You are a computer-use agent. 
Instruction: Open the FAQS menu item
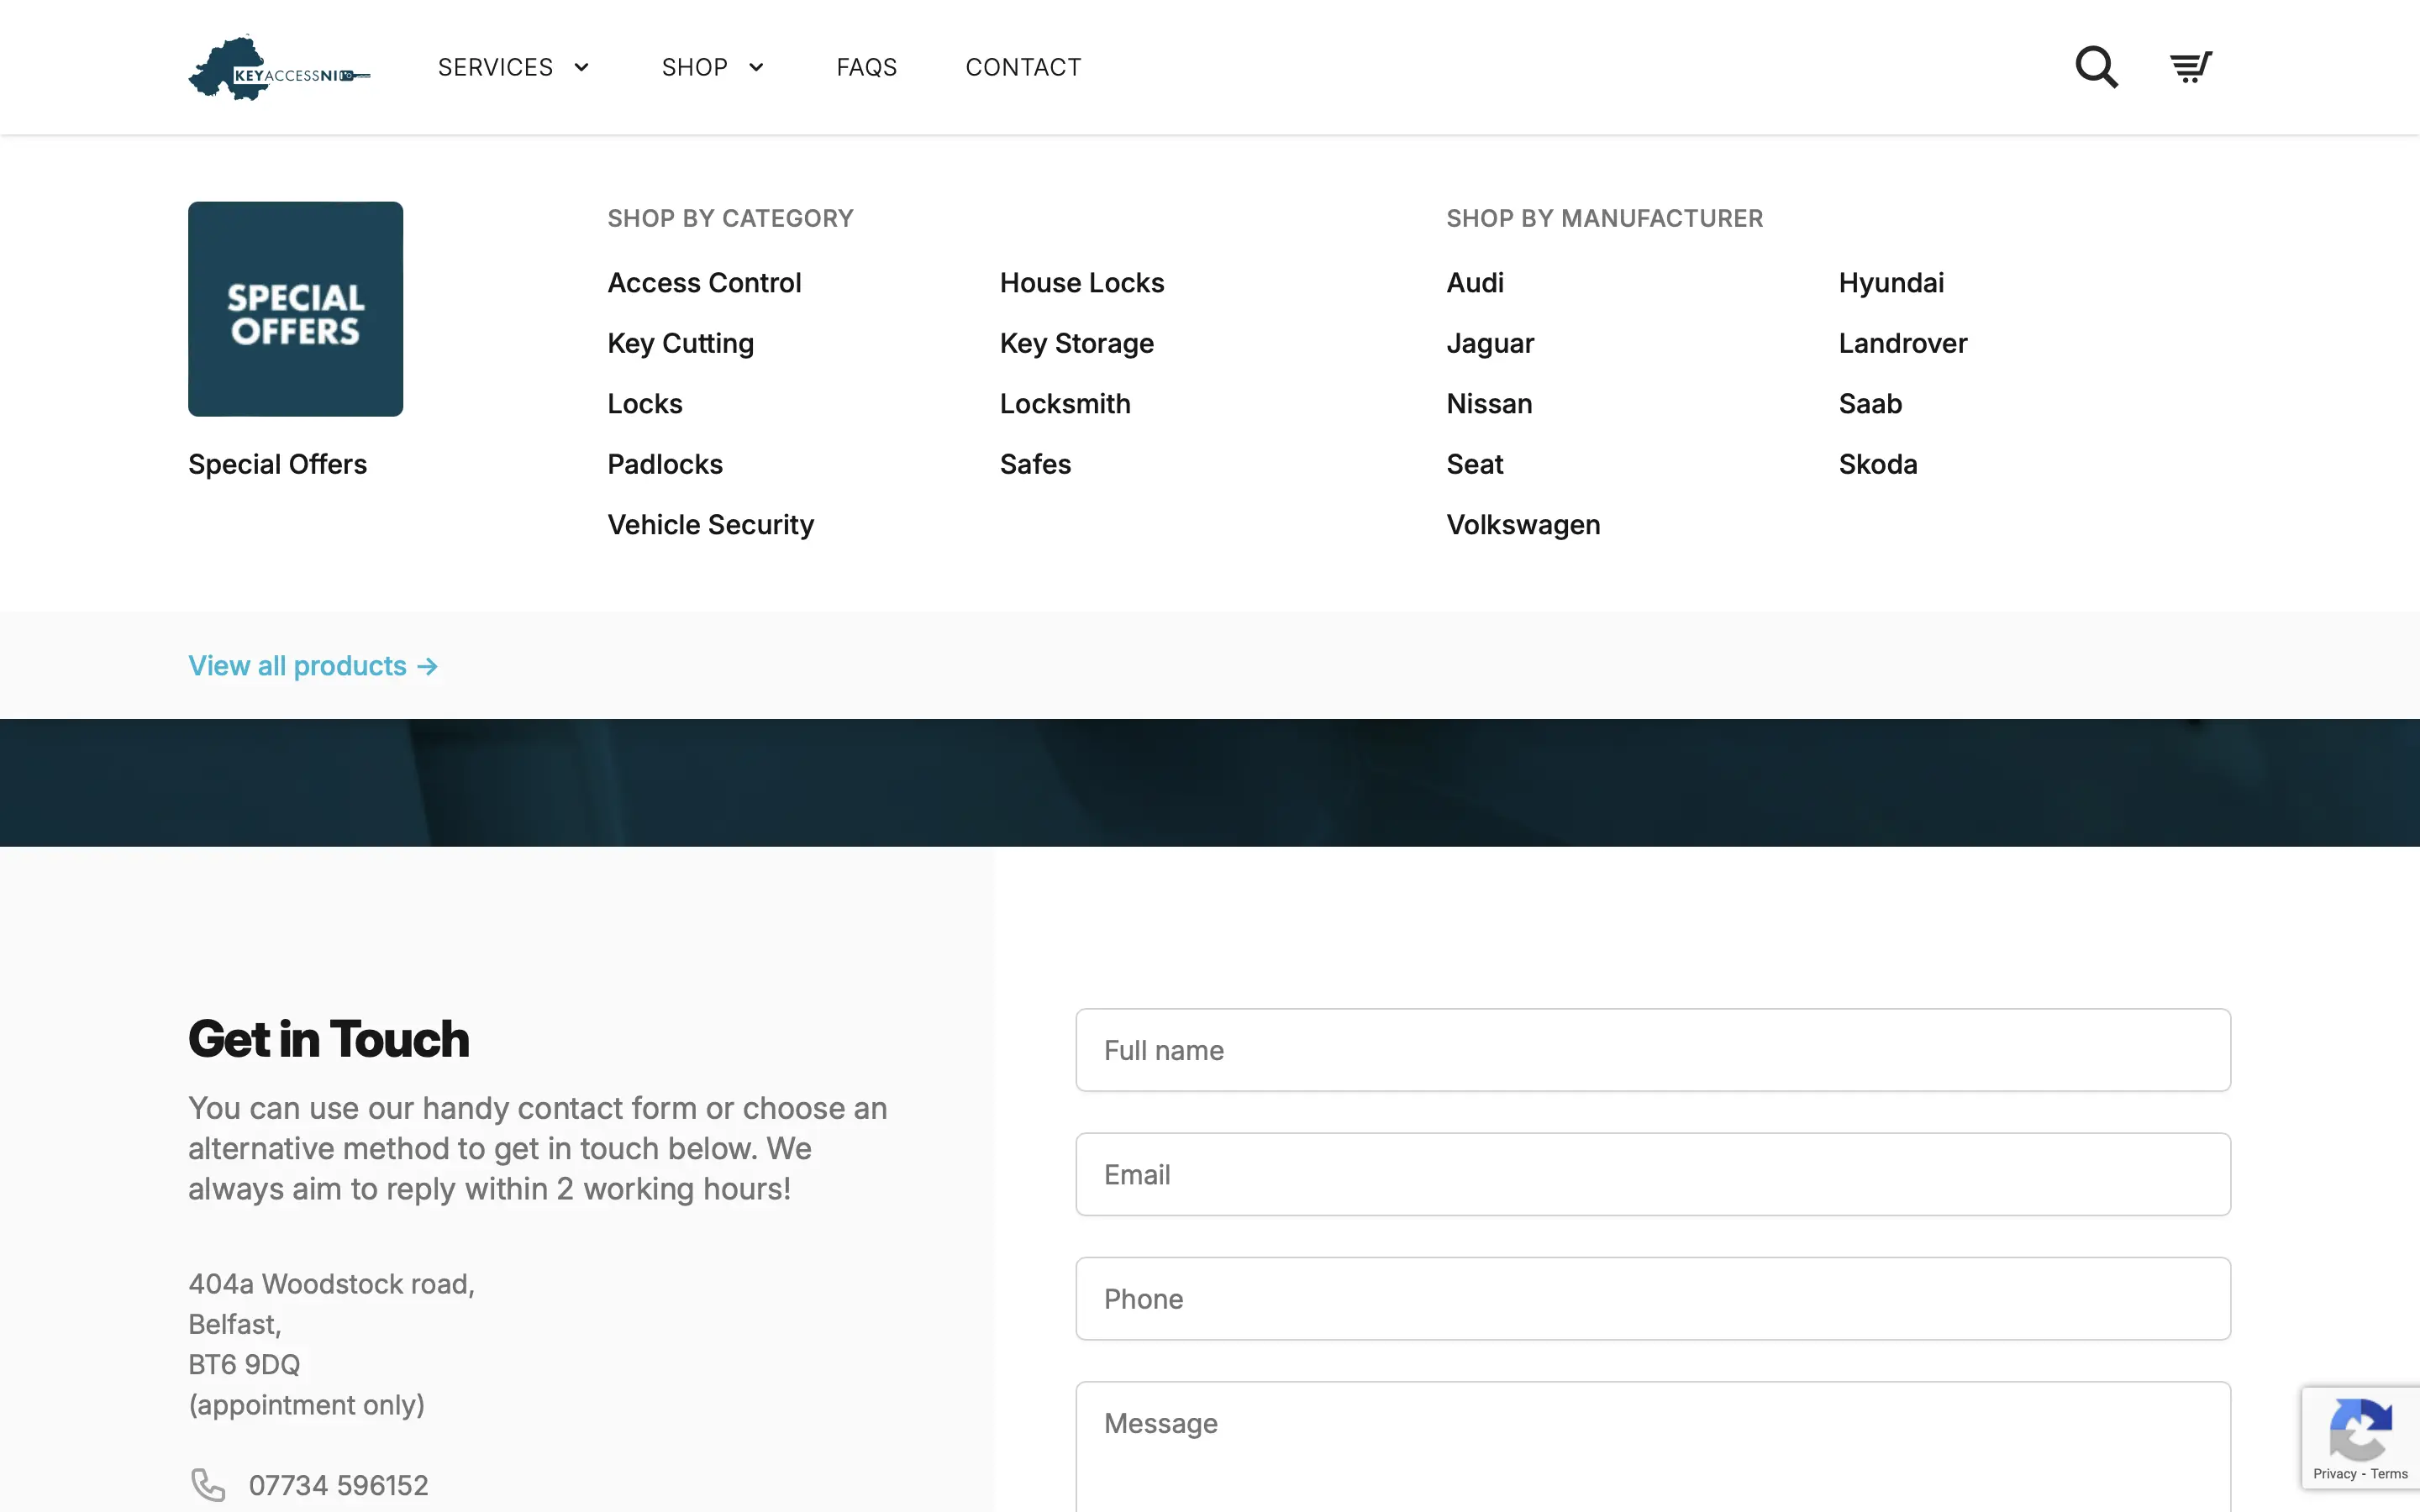point(866,67)
